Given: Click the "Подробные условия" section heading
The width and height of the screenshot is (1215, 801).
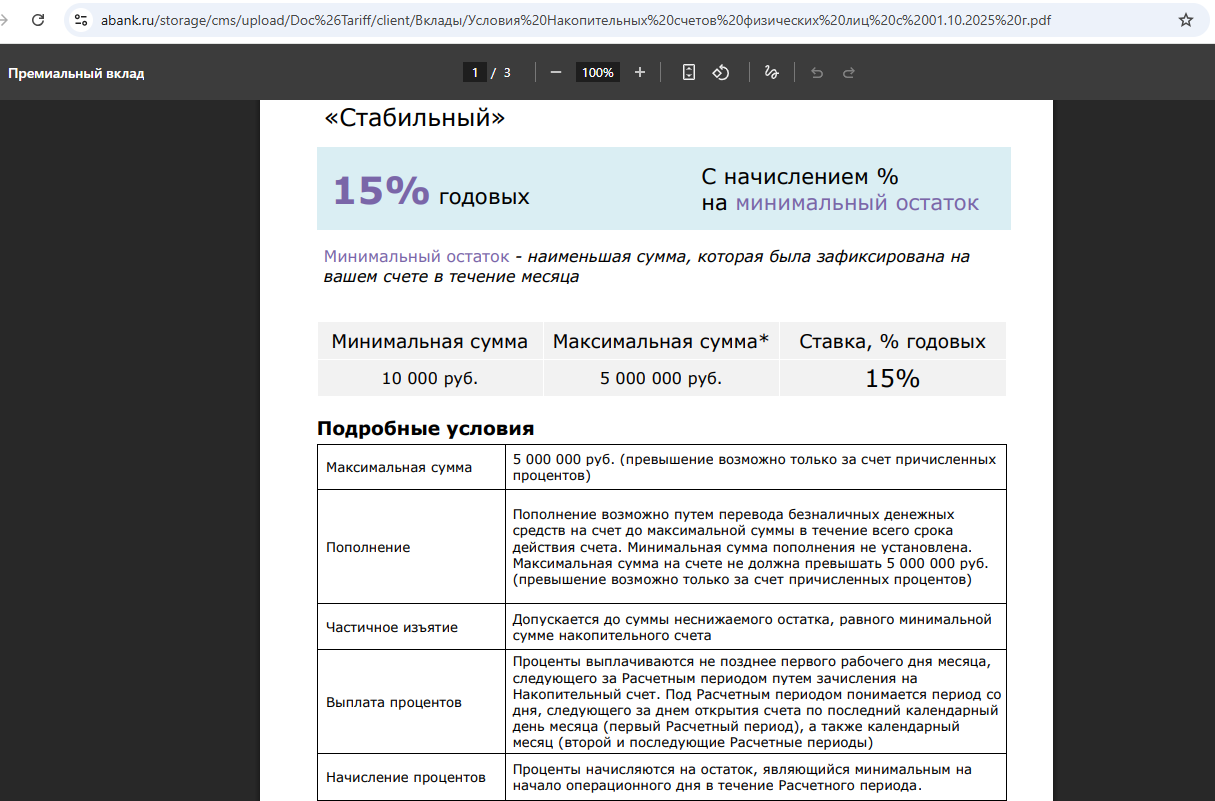Looking at the screenshot, I should [425, 428].
